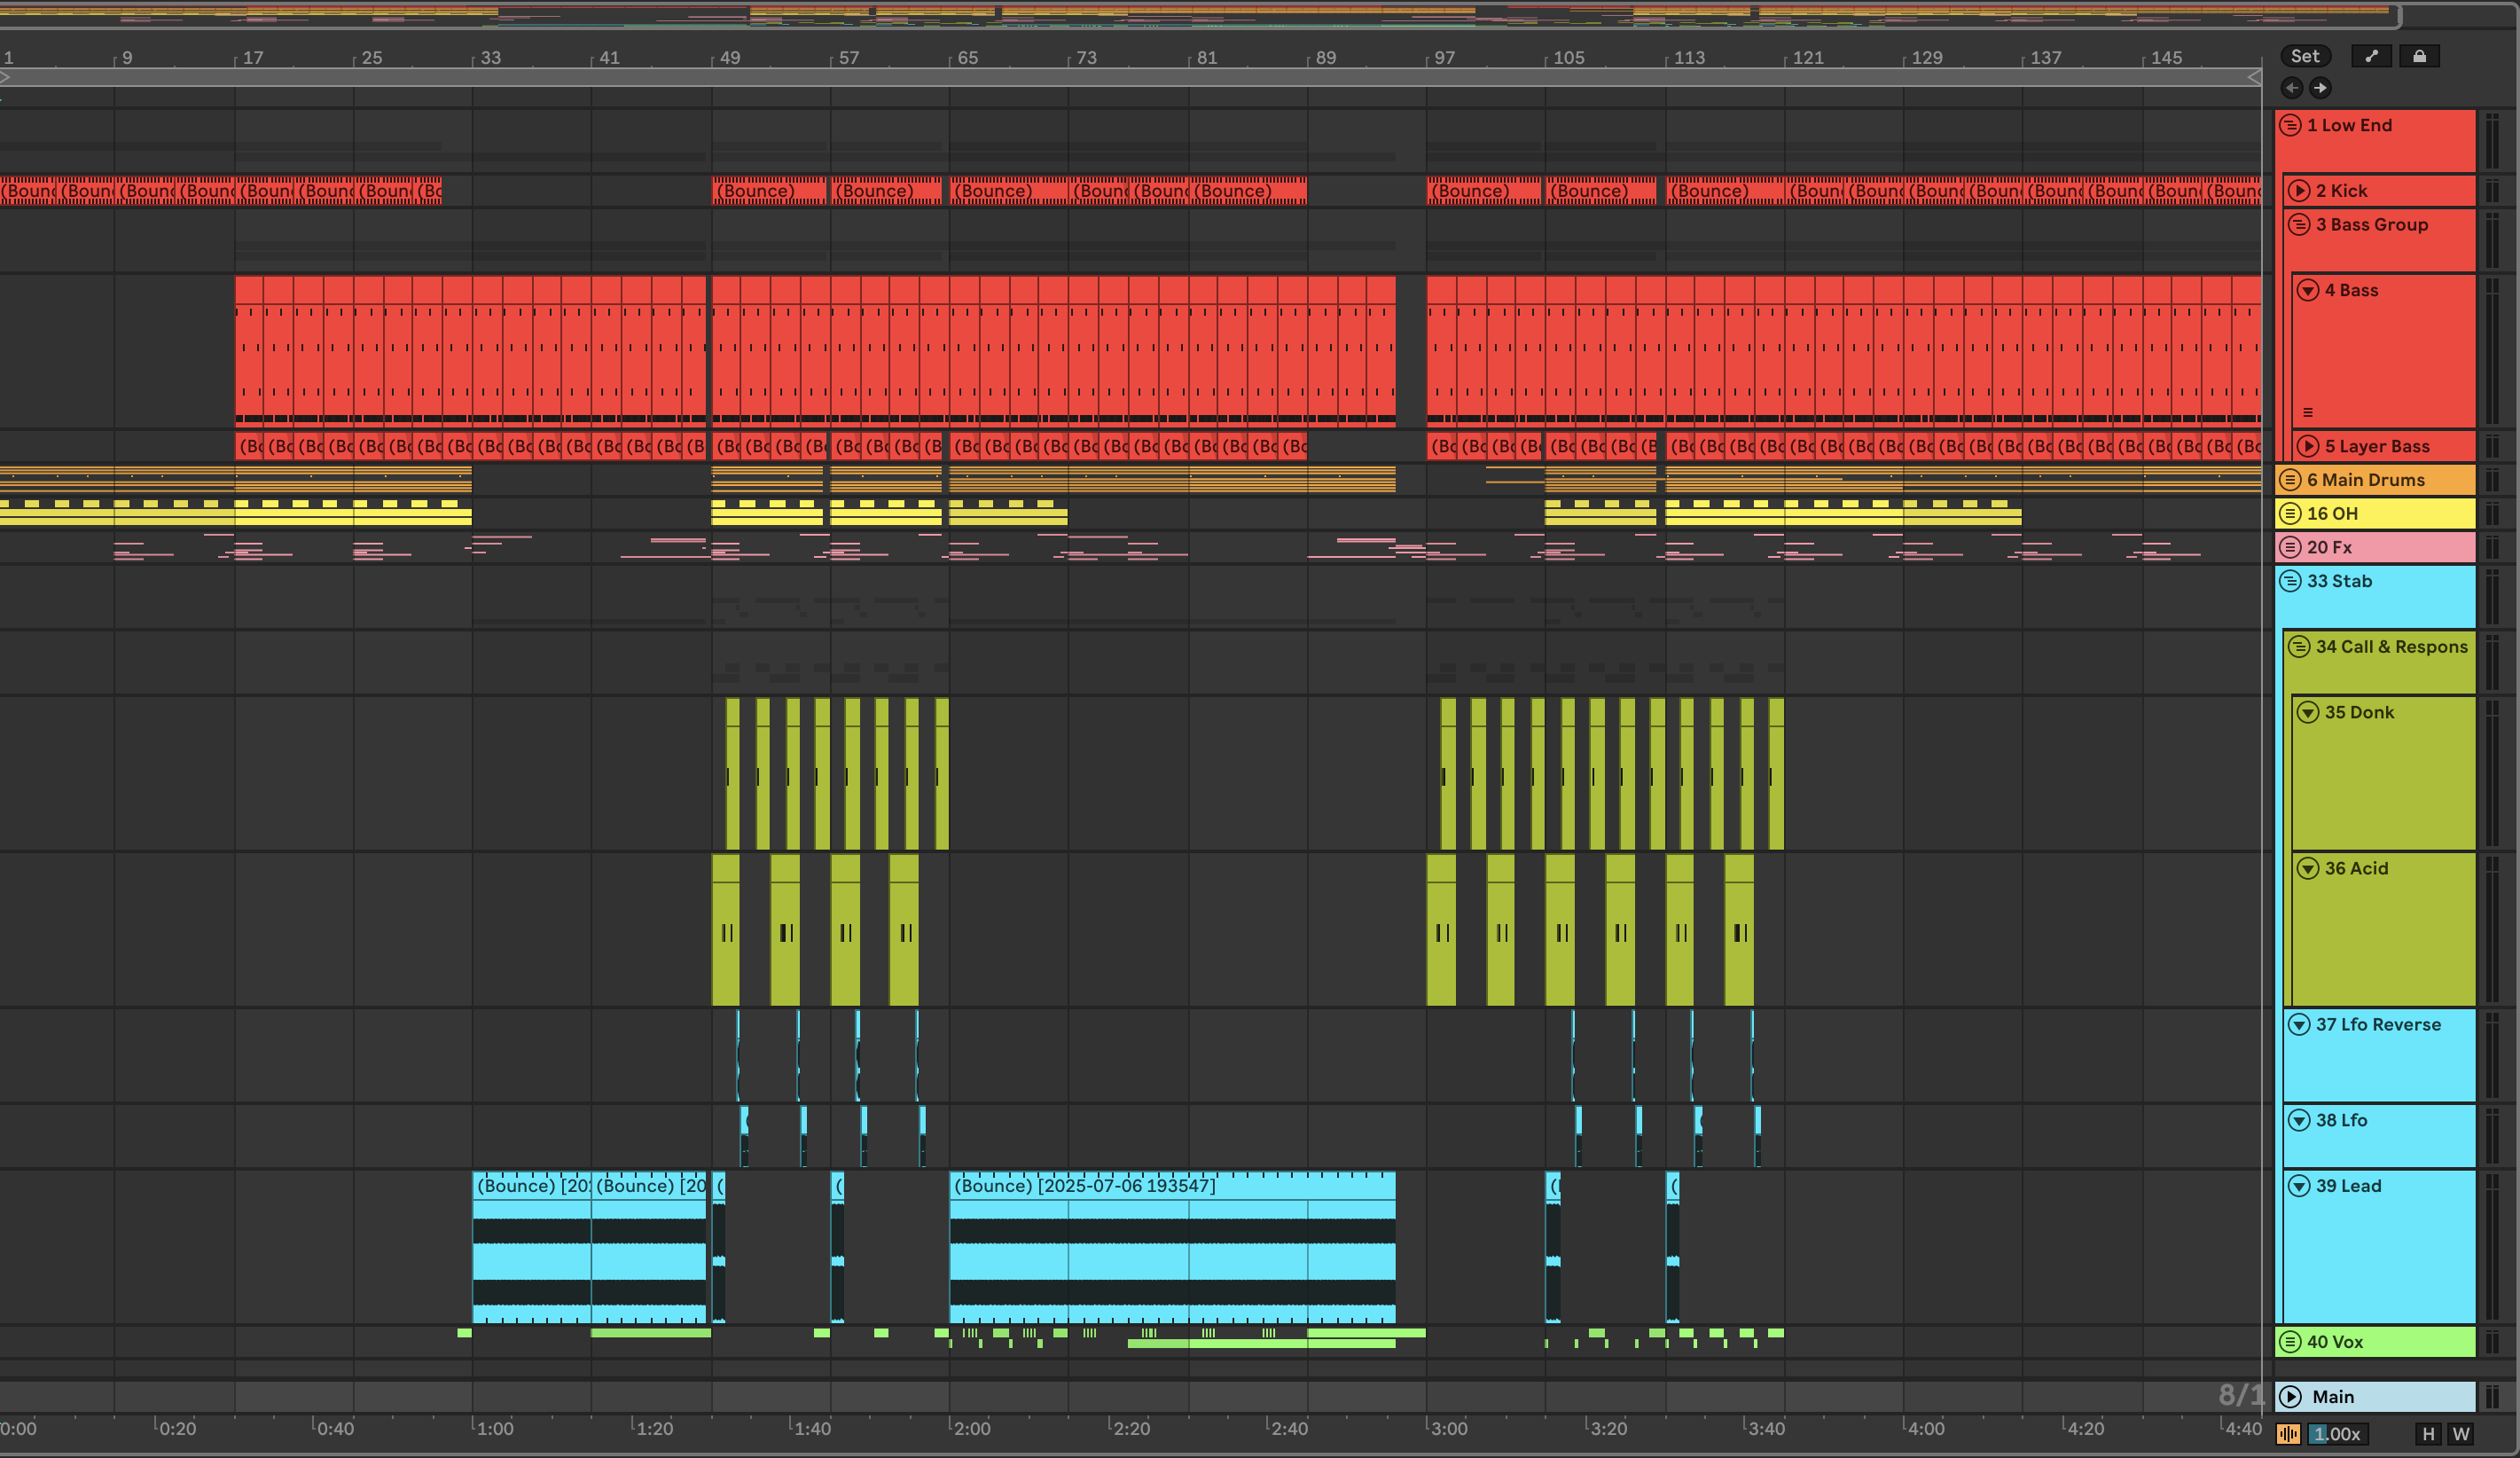Click the Lock Envelopes padlock icon
This screenshot has height=1458, width=2520.
(2419, 56)
